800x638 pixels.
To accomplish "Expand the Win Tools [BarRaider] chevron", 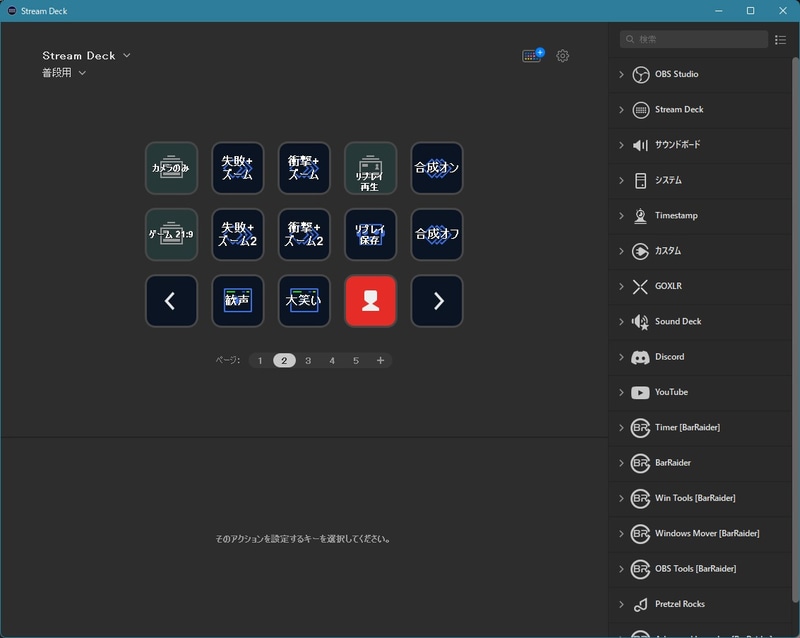I will (621, 498).
